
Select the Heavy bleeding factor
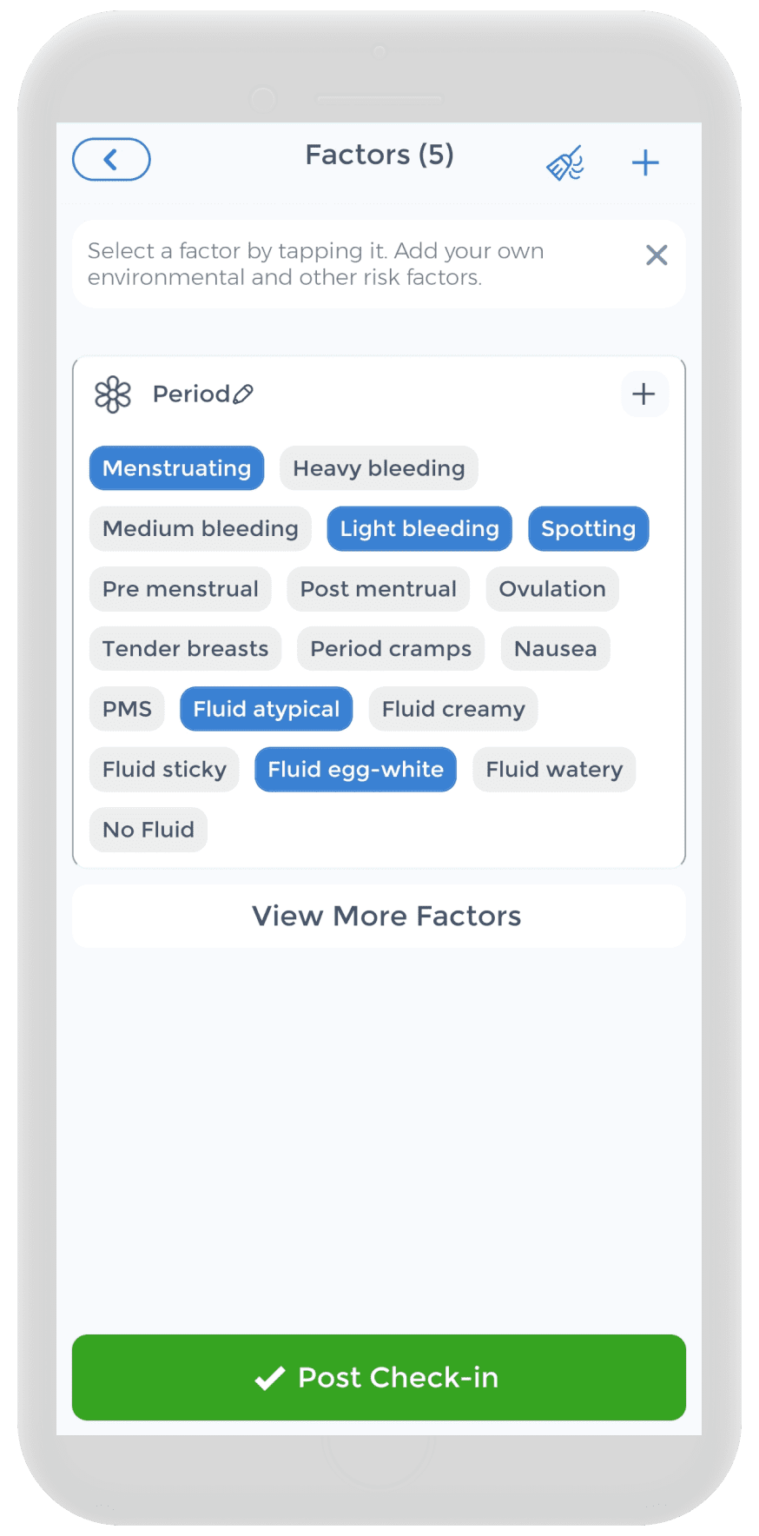pyautogui.click(x=379, y=468)
